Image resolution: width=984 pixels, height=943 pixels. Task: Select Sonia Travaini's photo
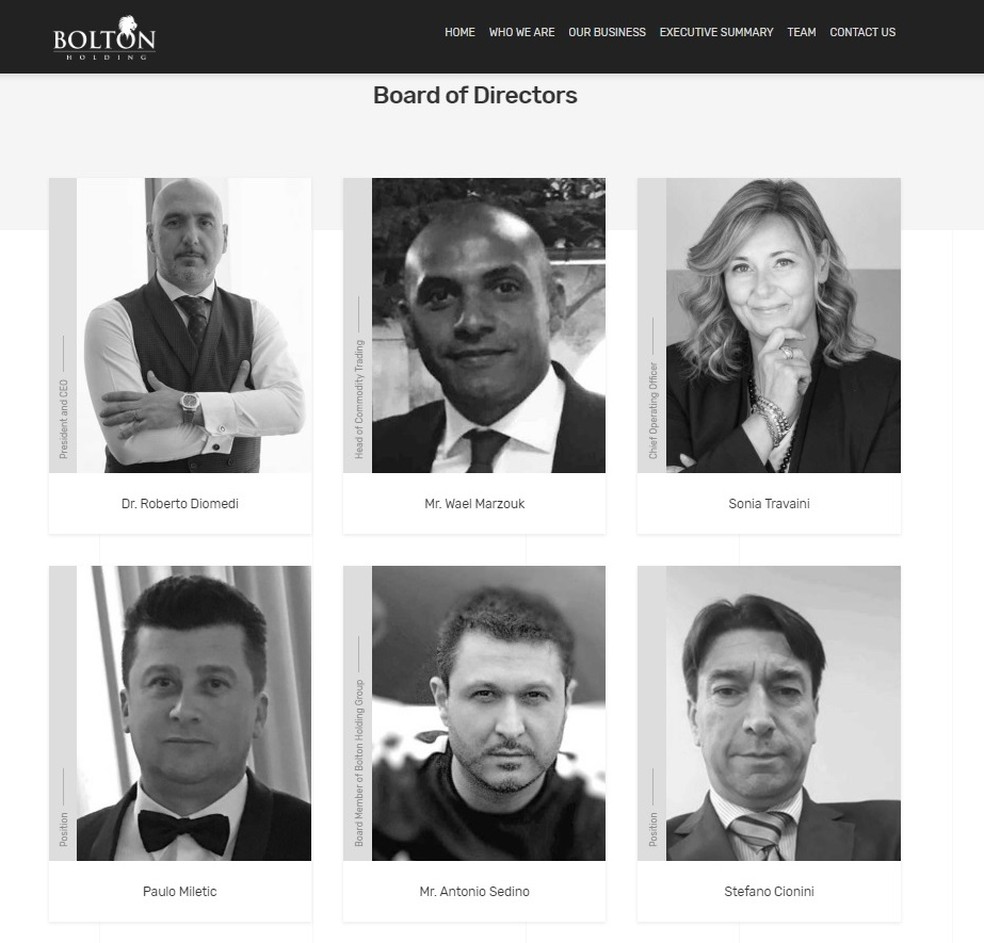[x=783, y=325]
